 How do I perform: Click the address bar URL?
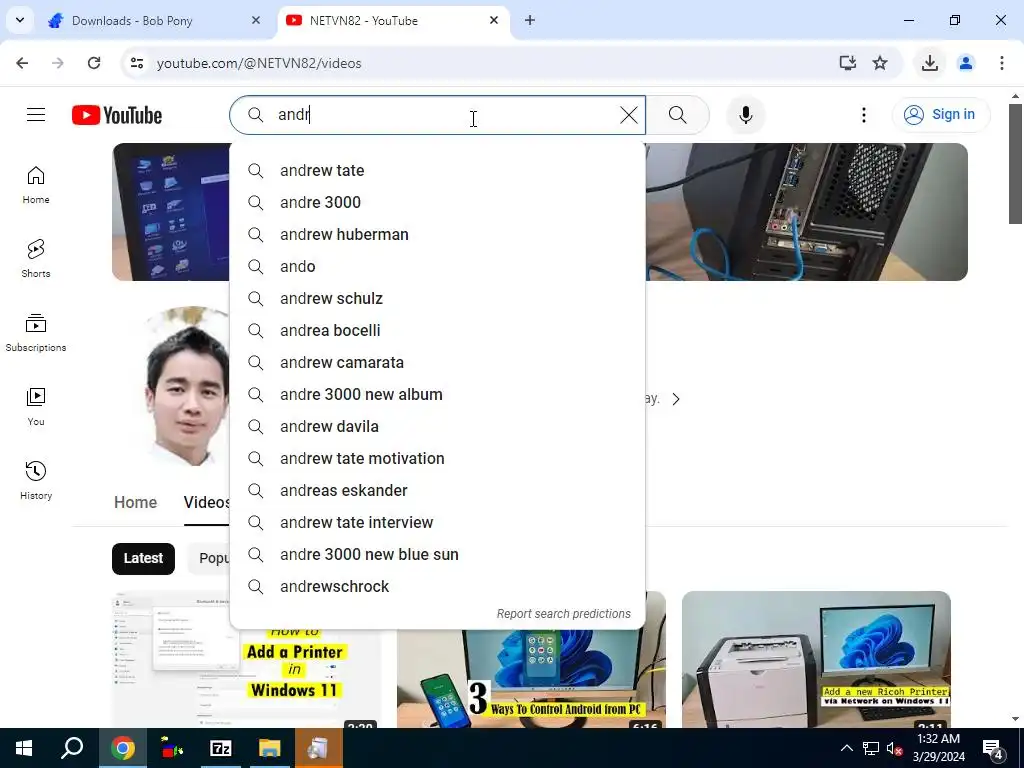pos(259,63)
